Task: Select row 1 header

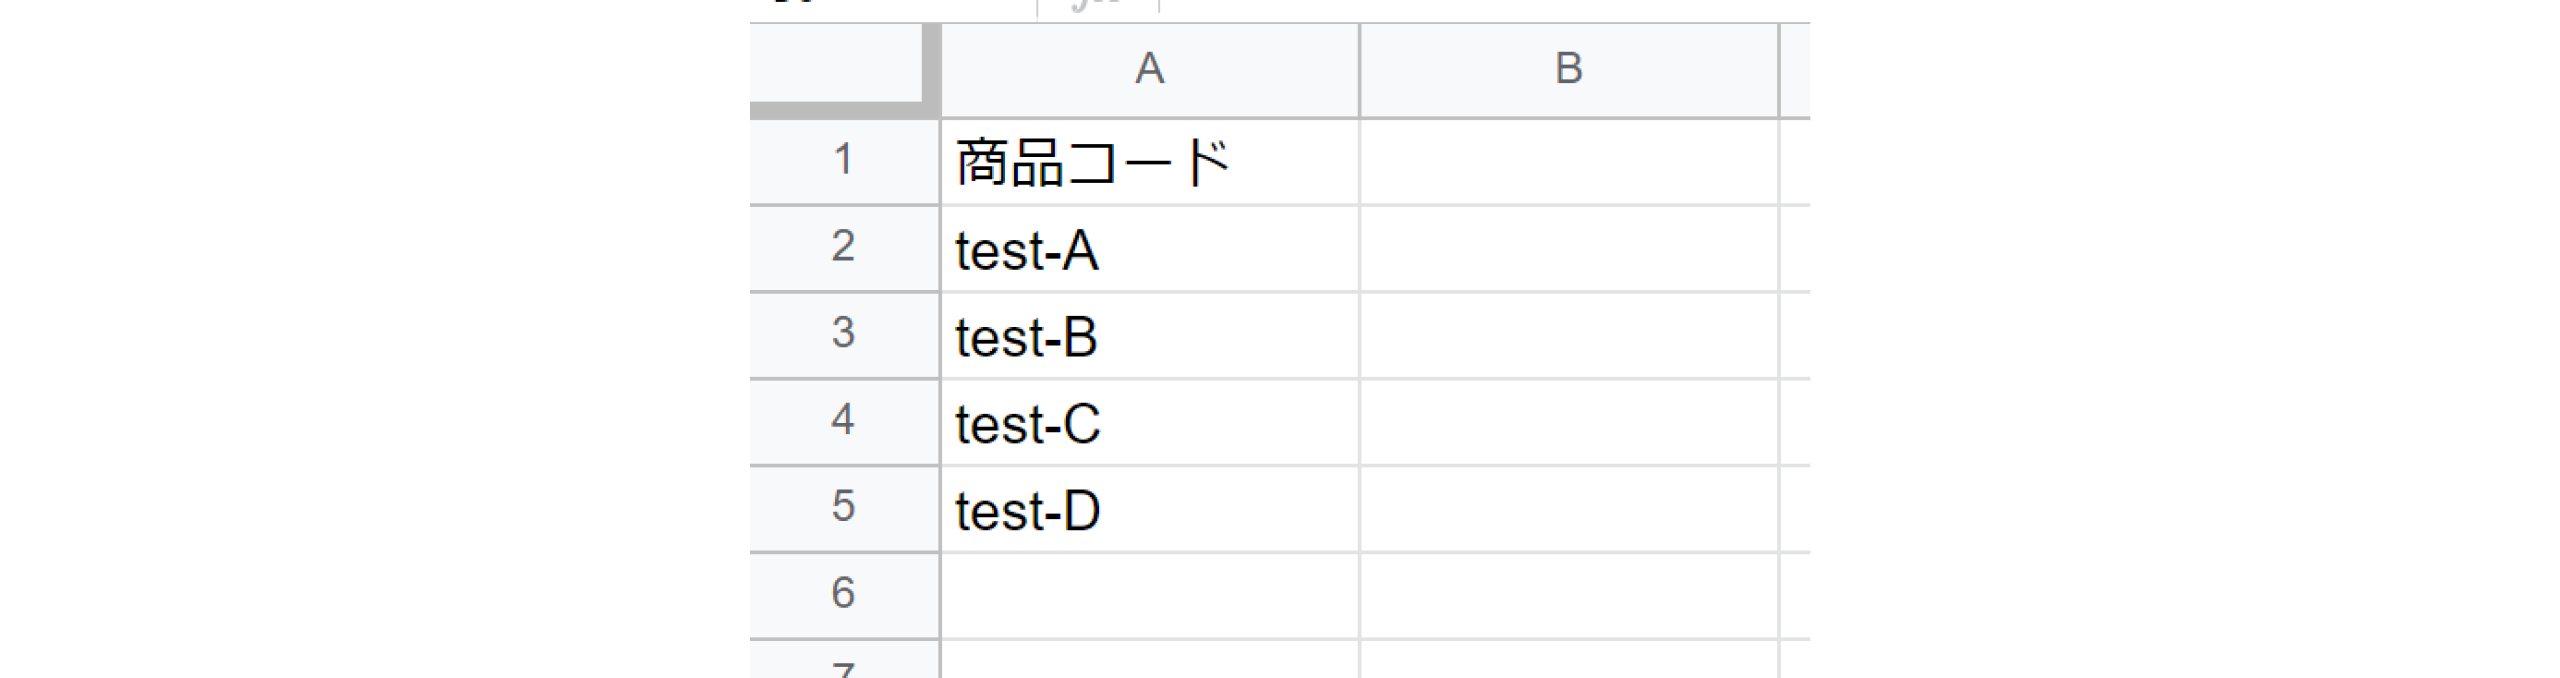Action: 843,160
